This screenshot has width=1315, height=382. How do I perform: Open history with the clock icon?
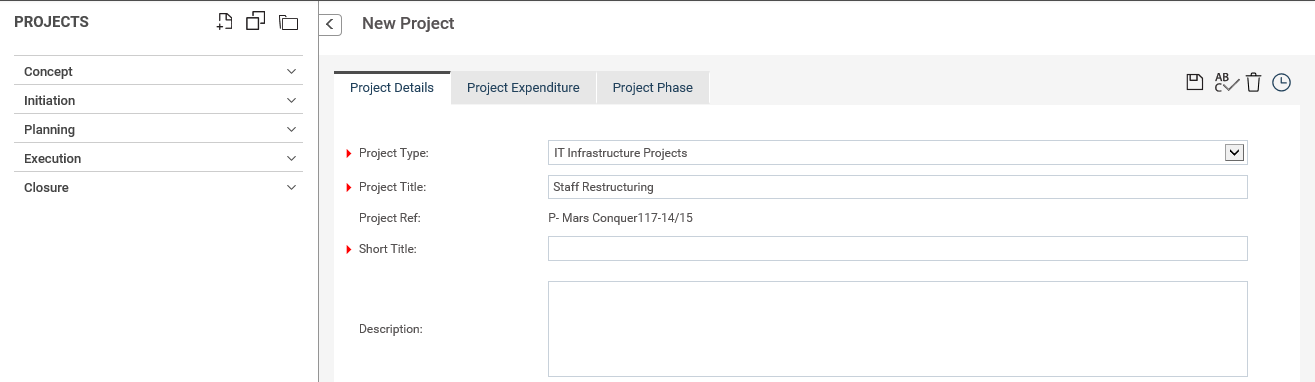pyautogui.click(x=1281, y=83)
